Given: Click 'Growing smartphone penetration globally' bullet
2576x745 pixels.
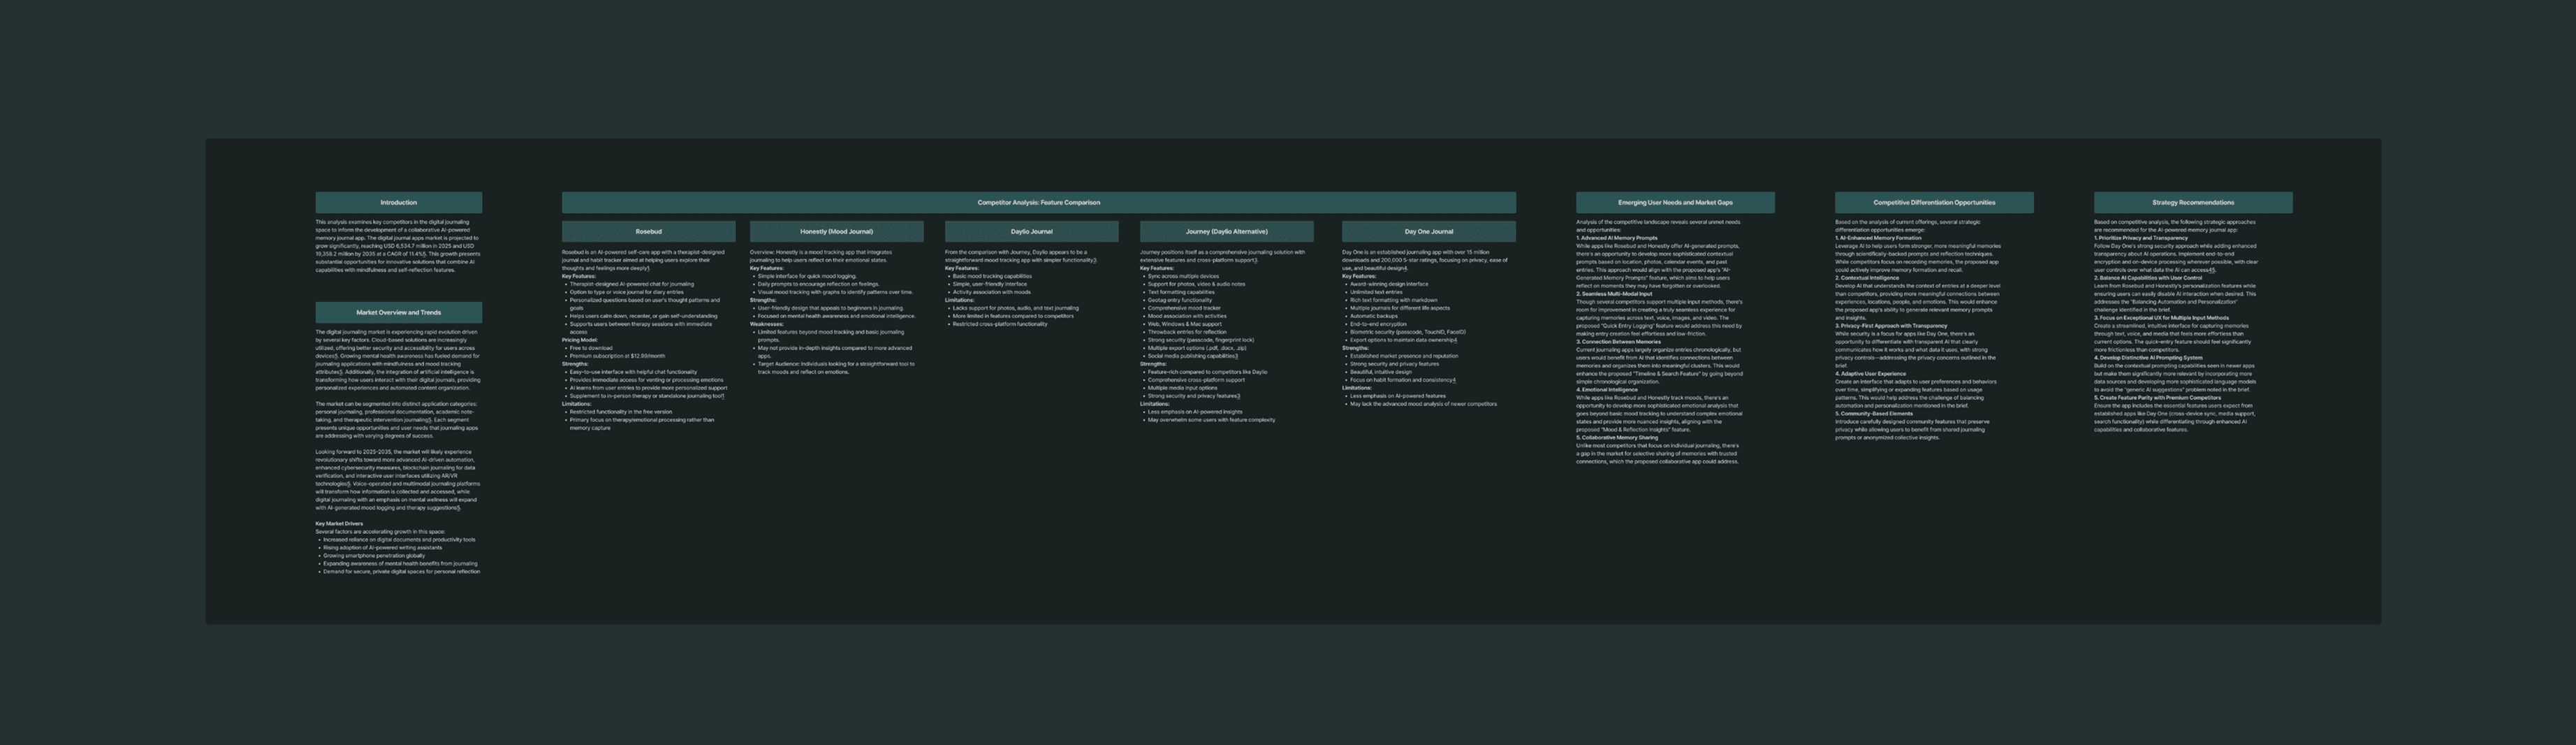Looking at the screenshot, I should [374, 555].
